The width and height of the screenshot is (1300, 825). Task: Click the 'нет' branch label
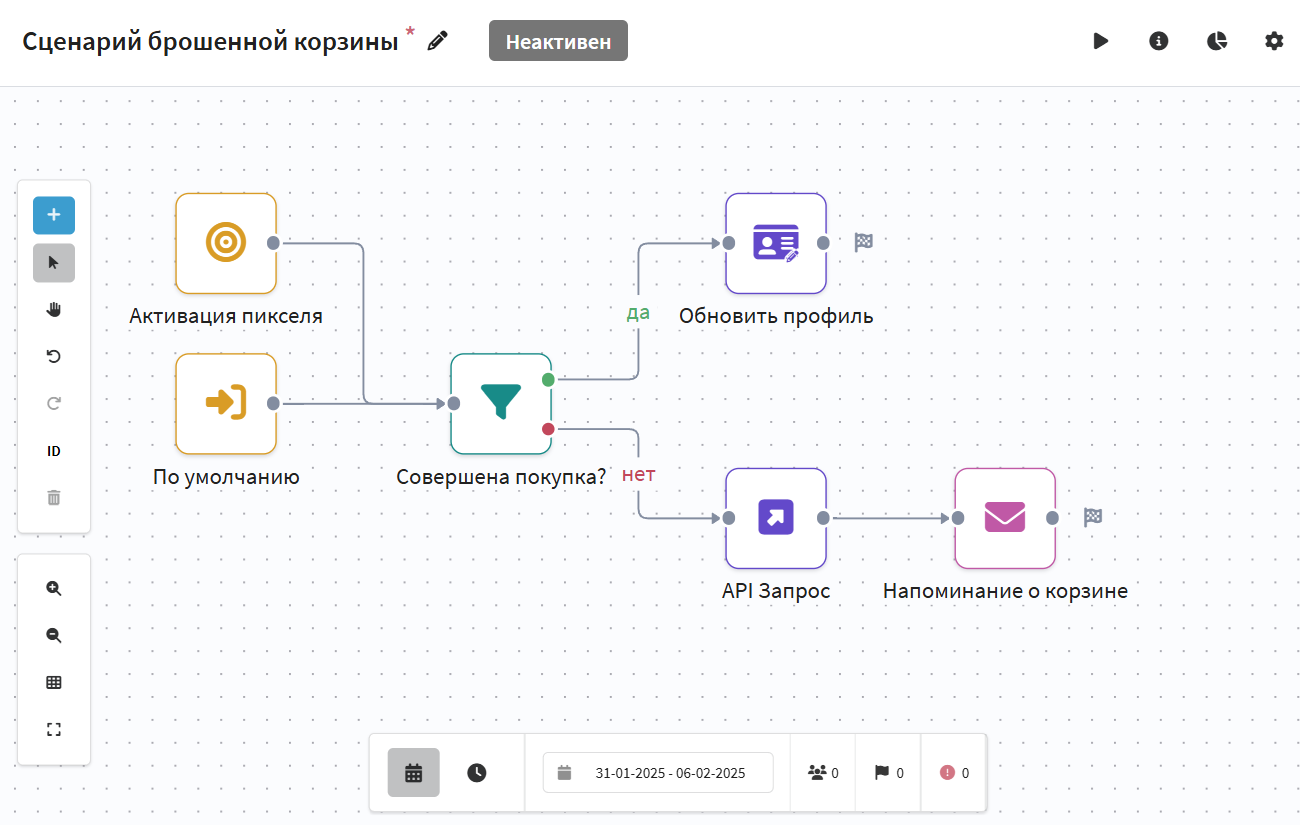point(639,473)
